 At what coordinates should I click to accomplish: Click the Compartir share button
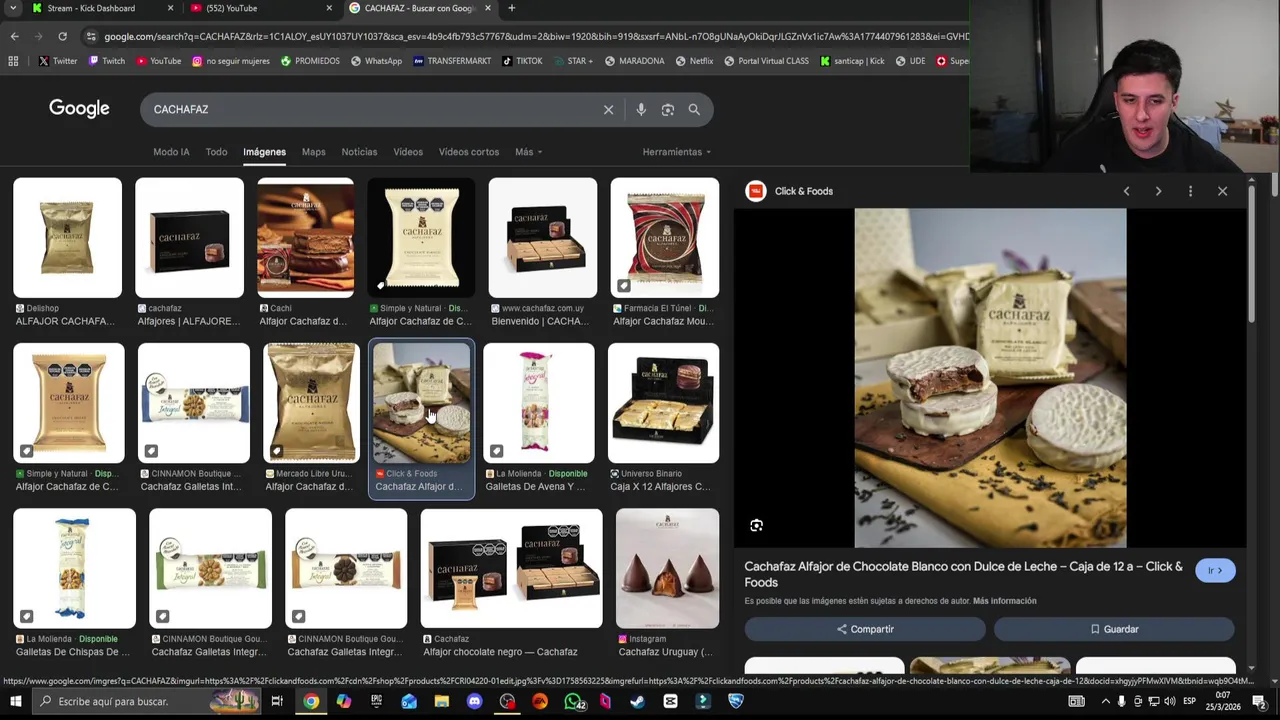[x=865, y=629]
